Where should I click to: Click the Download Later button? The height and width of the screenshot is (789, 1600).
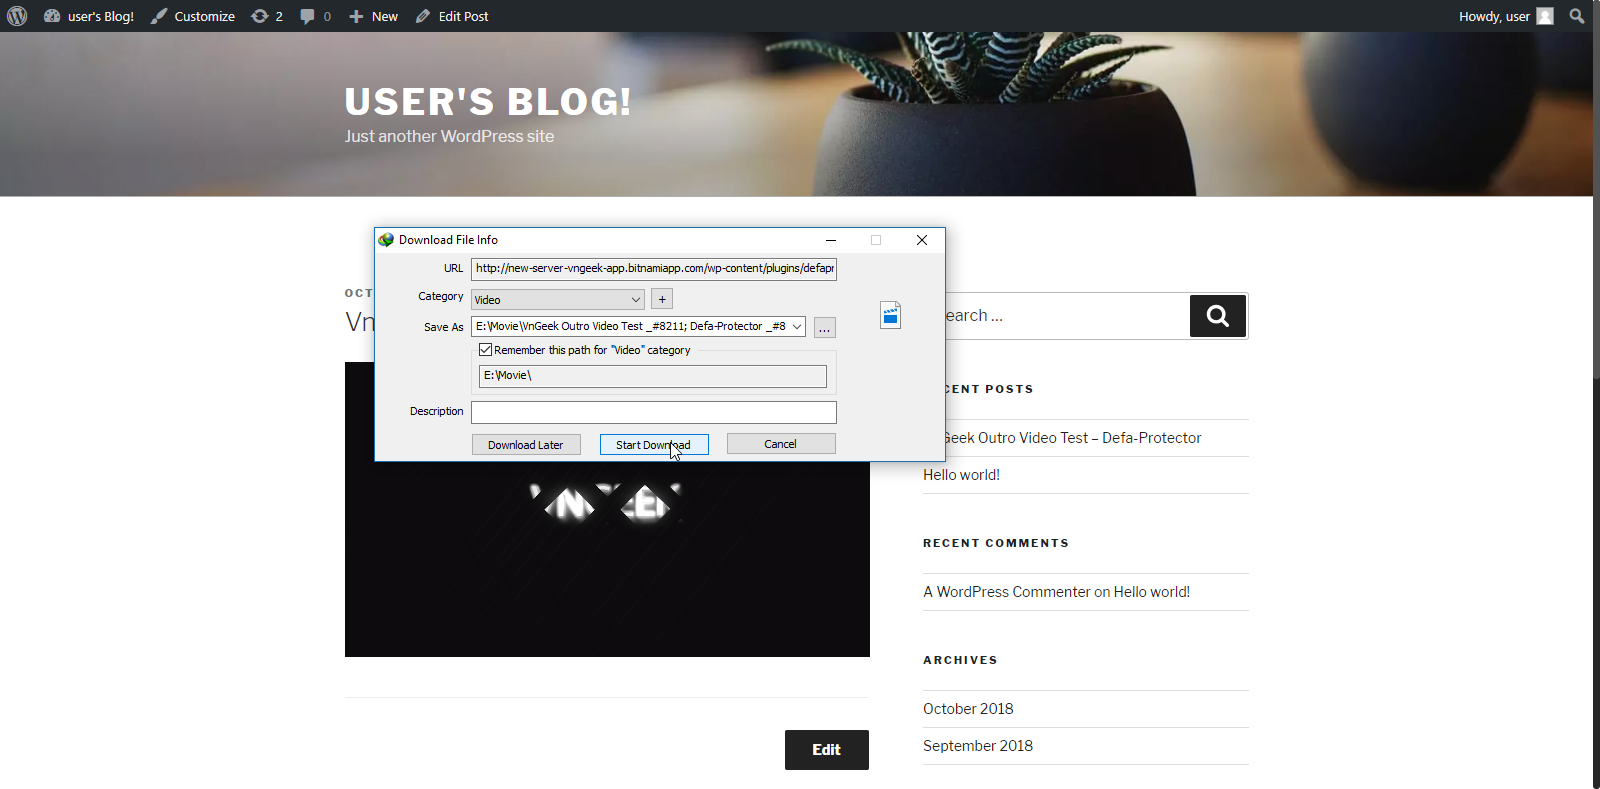click(x=526, y=445)
